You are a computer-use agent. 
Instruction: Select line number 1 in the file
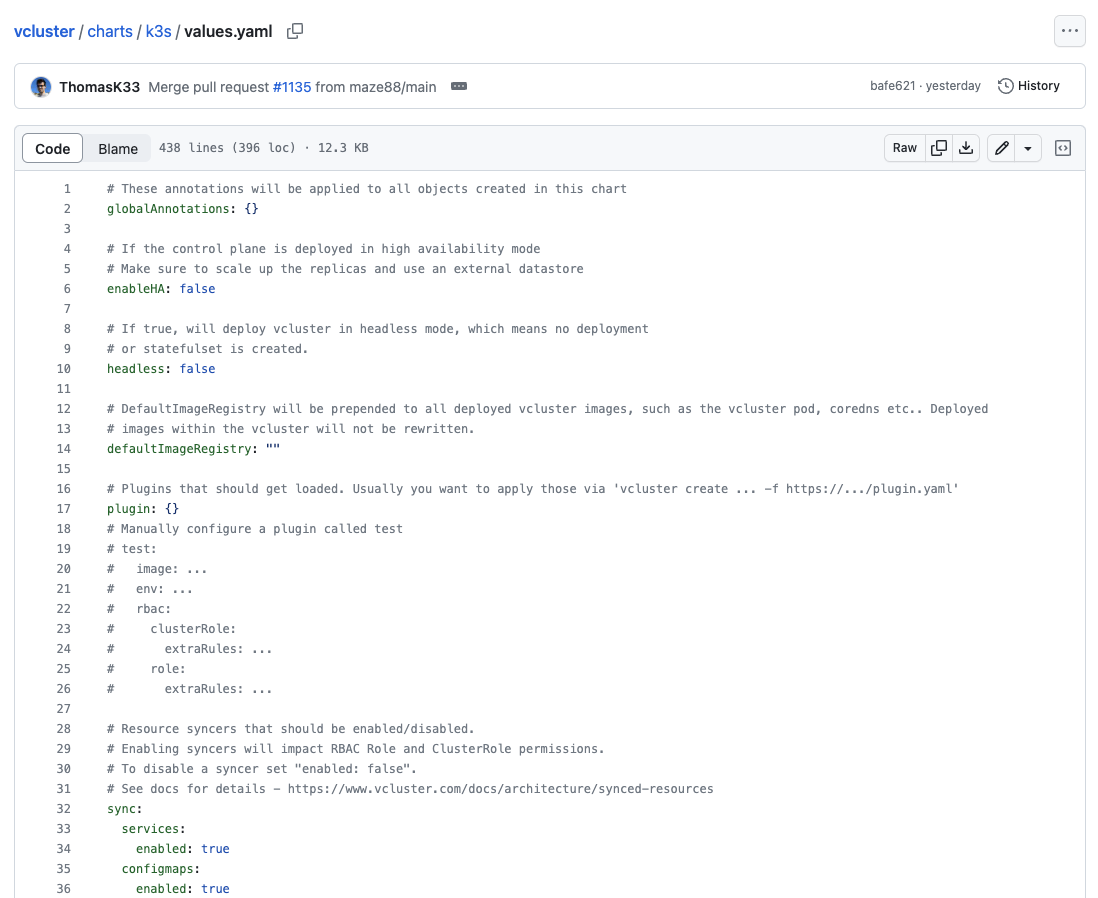click(x=66, y=188)
